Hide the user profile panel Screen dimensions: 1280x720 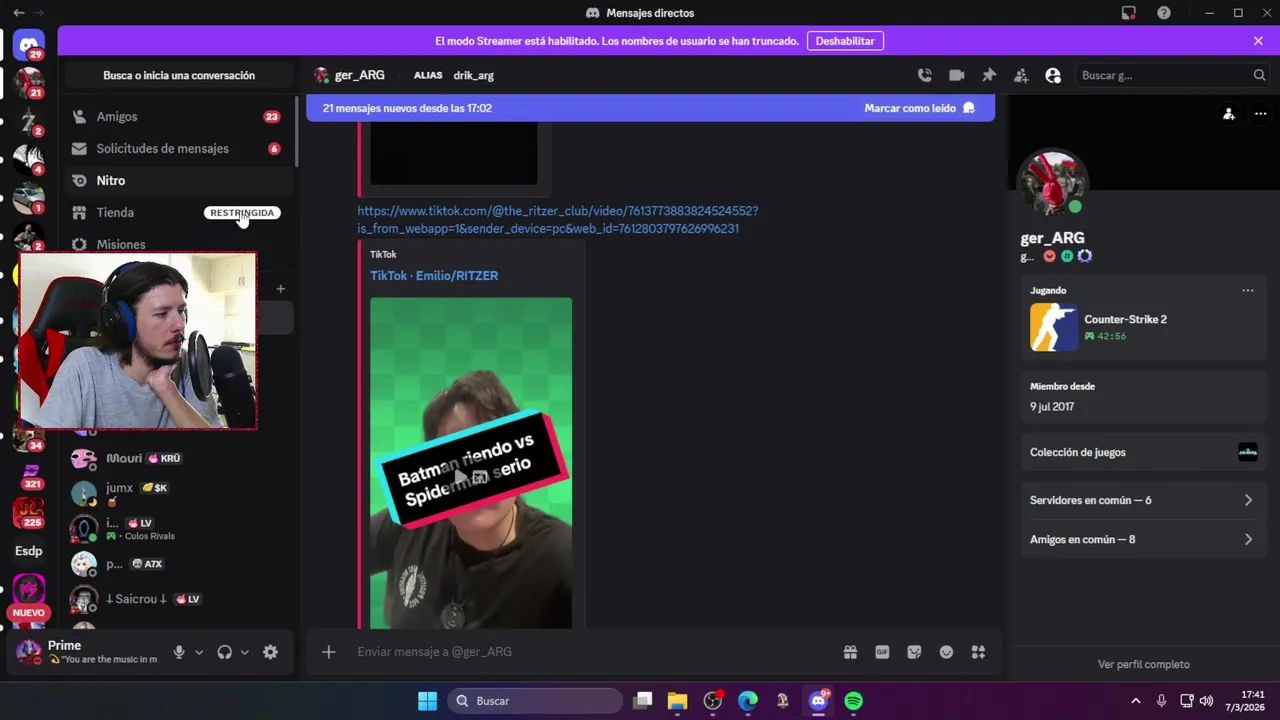click(x=1053, y=75)
